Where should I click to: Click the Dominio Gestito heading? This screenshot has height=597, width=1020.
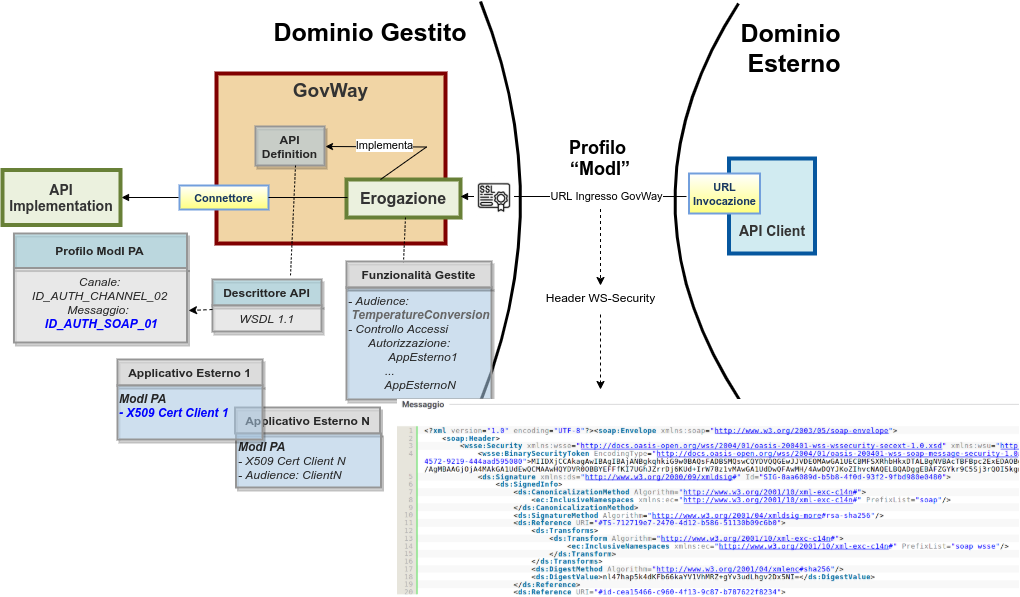(369, 33)
